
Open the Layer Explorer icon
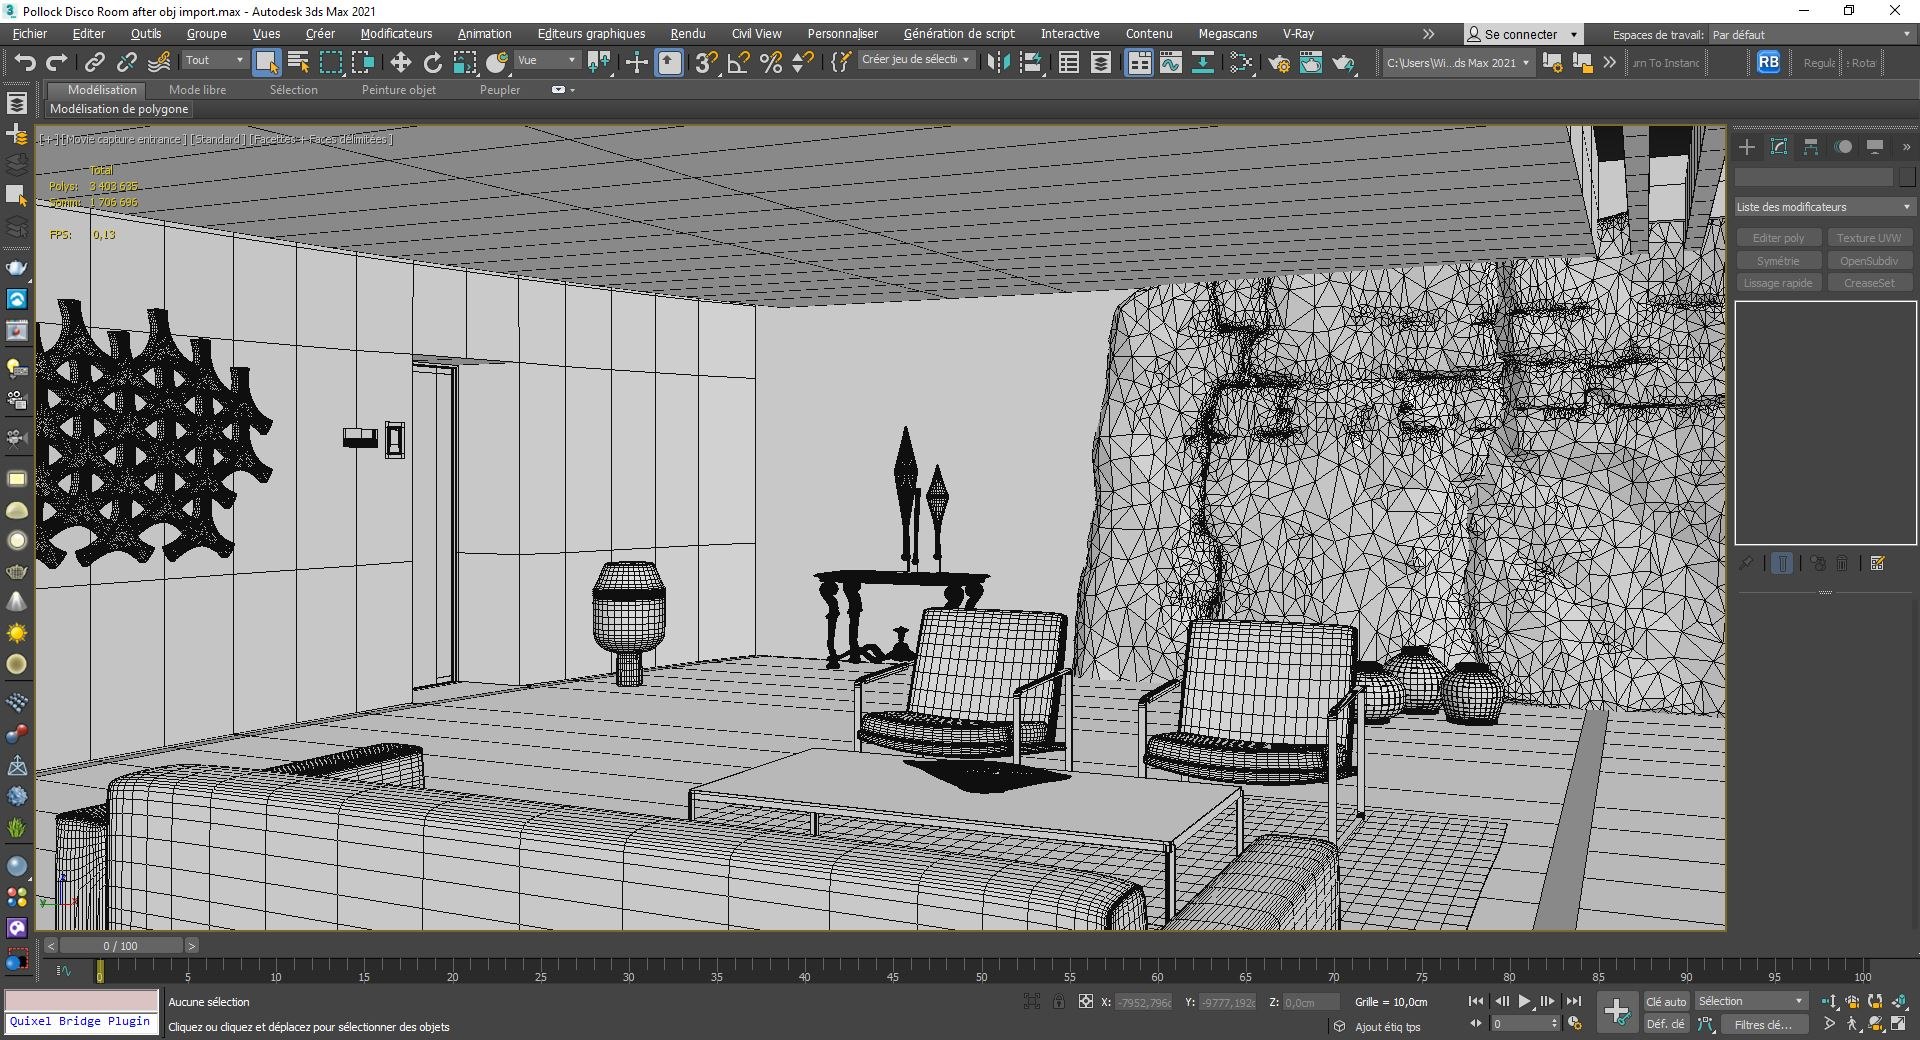pos(1101,63)
